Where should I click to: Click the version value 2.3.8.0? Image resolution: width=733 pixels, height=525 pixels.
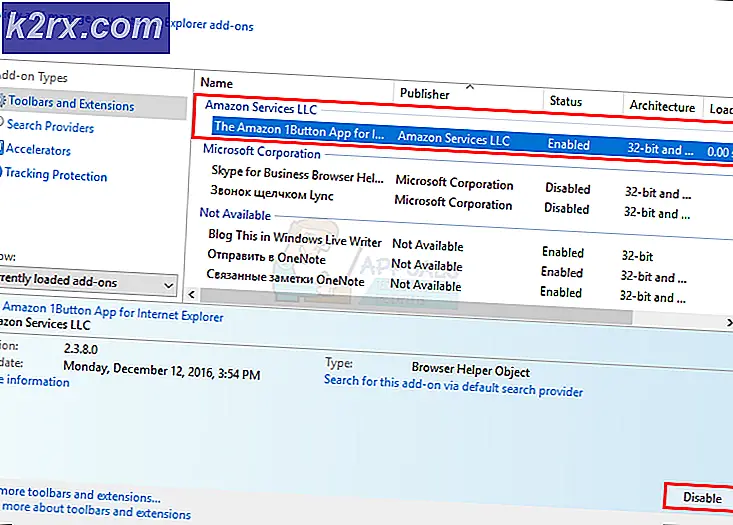tap(81, 349)
